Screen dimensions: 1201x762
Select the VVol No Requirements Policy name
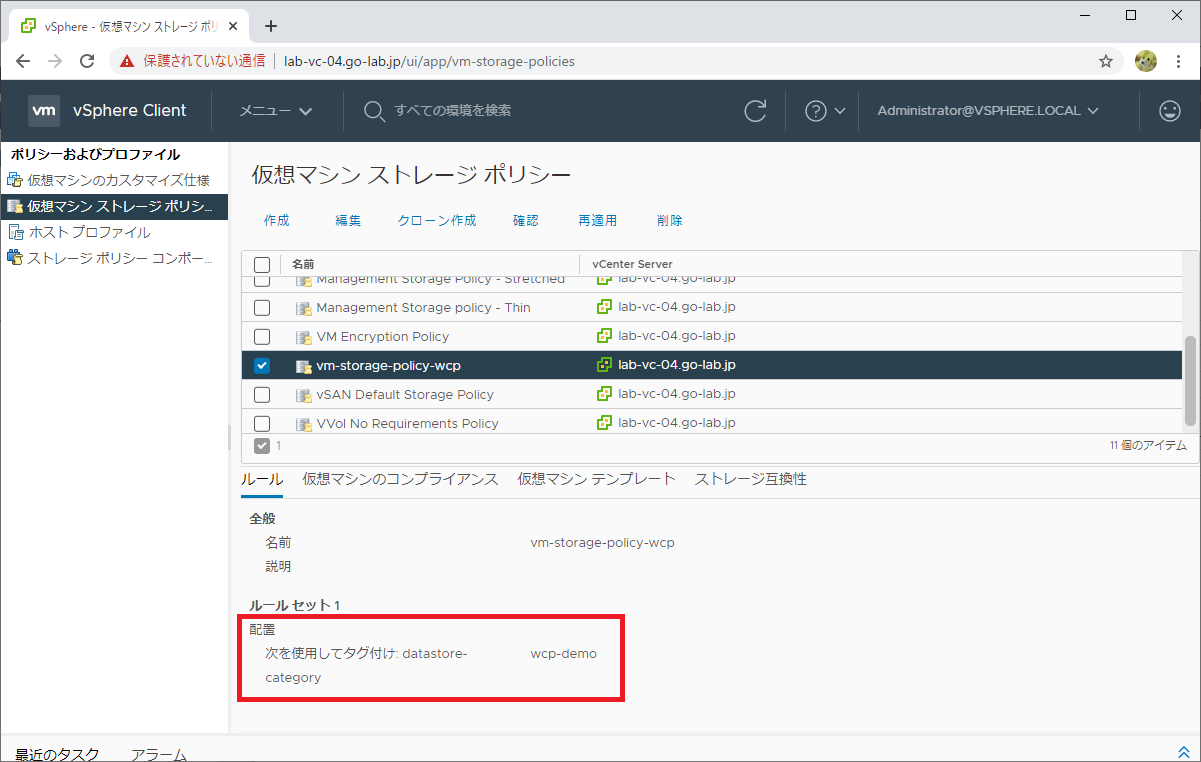tap(407, 423)
